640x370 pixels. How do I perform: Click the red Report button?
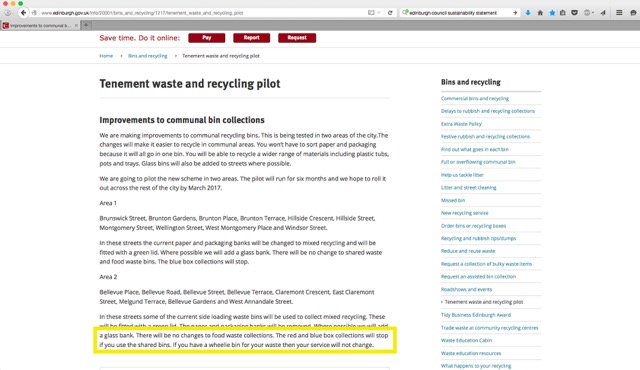click(x=251, y=38)
